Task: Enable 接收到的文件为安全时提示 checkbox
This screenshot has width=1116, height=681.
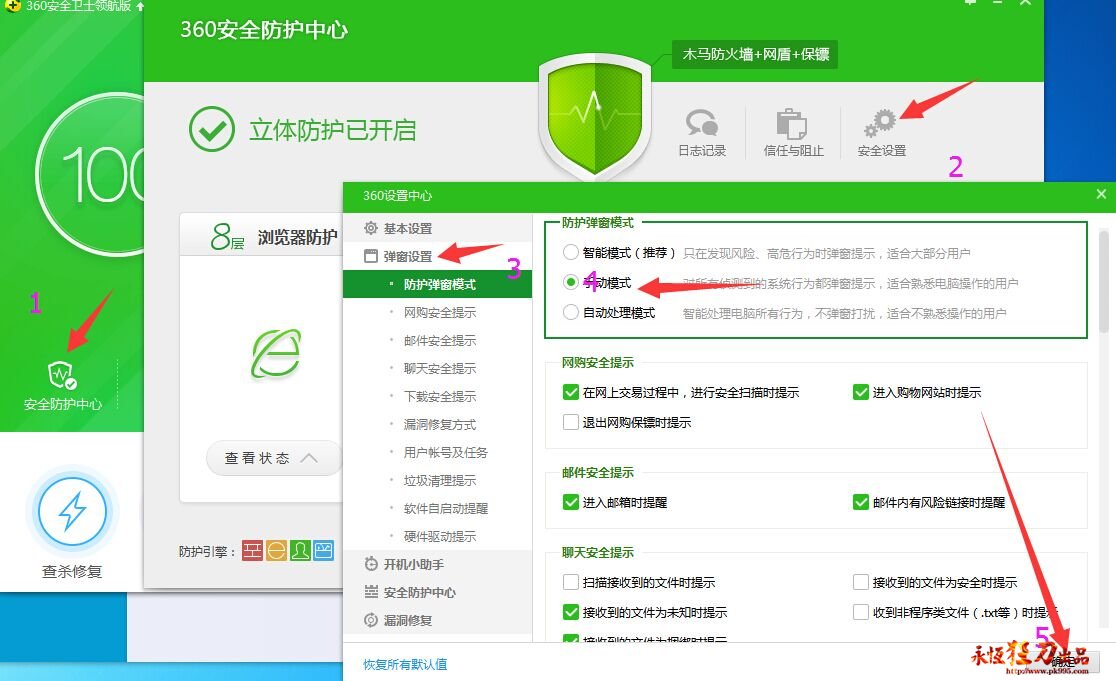Action: click(x=860, y=582)
